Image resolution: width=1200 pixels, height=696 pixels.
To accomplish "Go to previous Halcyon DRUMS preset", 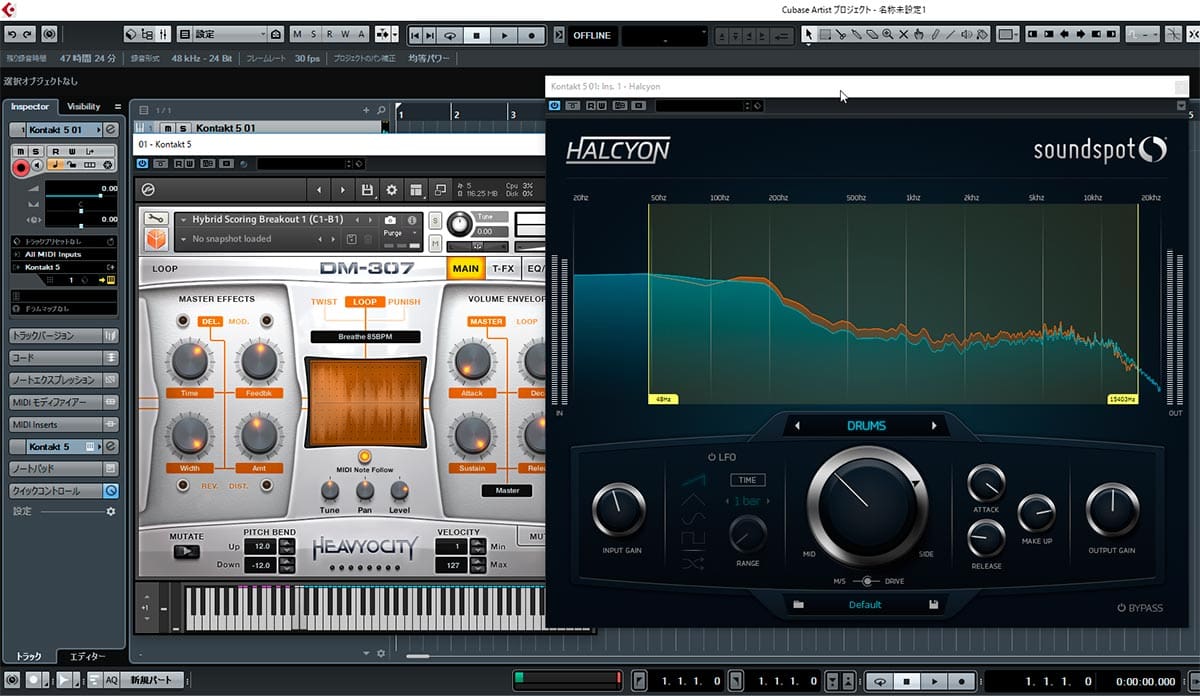I will (x=797, y=426).
